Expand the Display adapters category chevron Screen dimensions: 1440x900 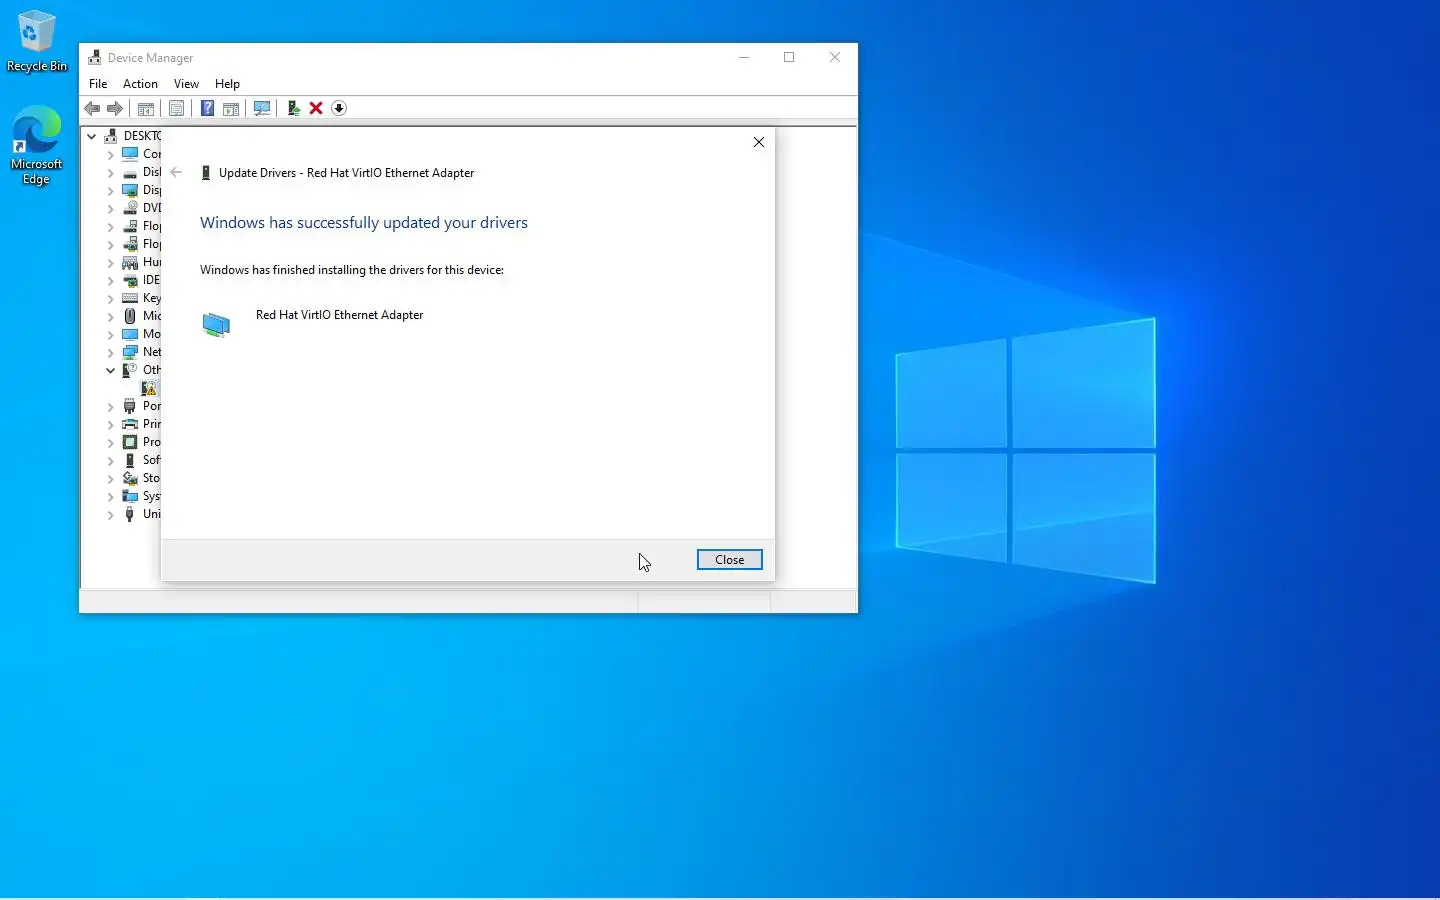point(111,191)
